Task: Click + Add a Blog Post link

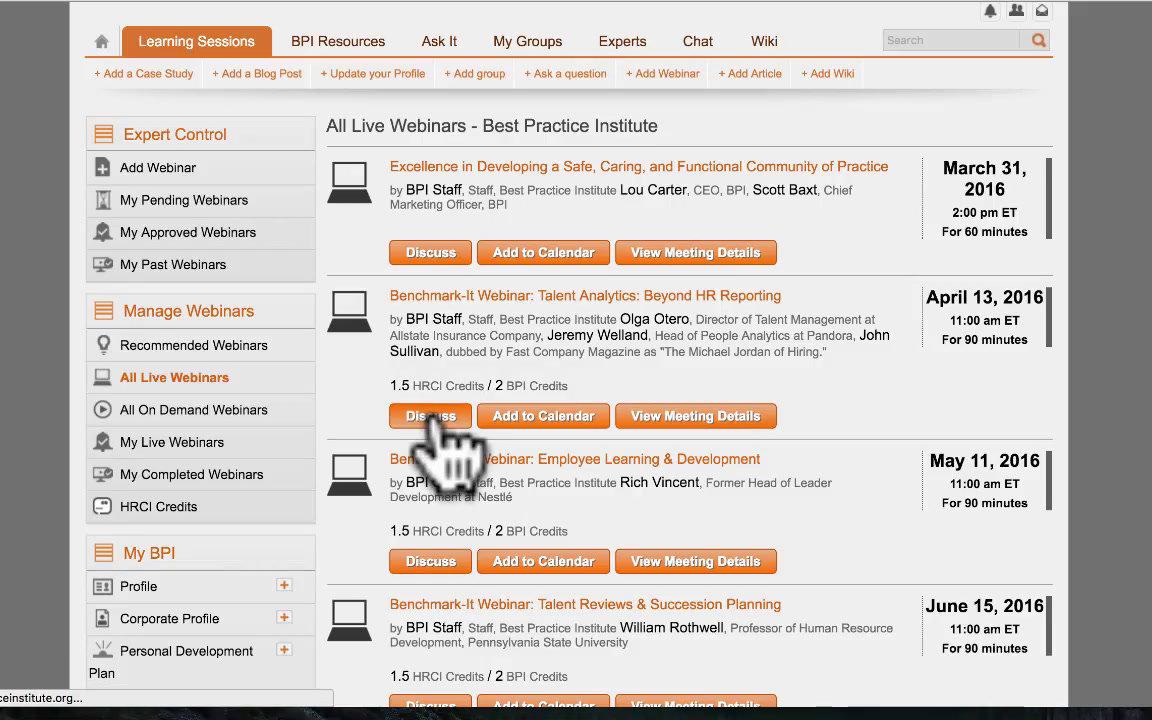Action: point(257,73)
